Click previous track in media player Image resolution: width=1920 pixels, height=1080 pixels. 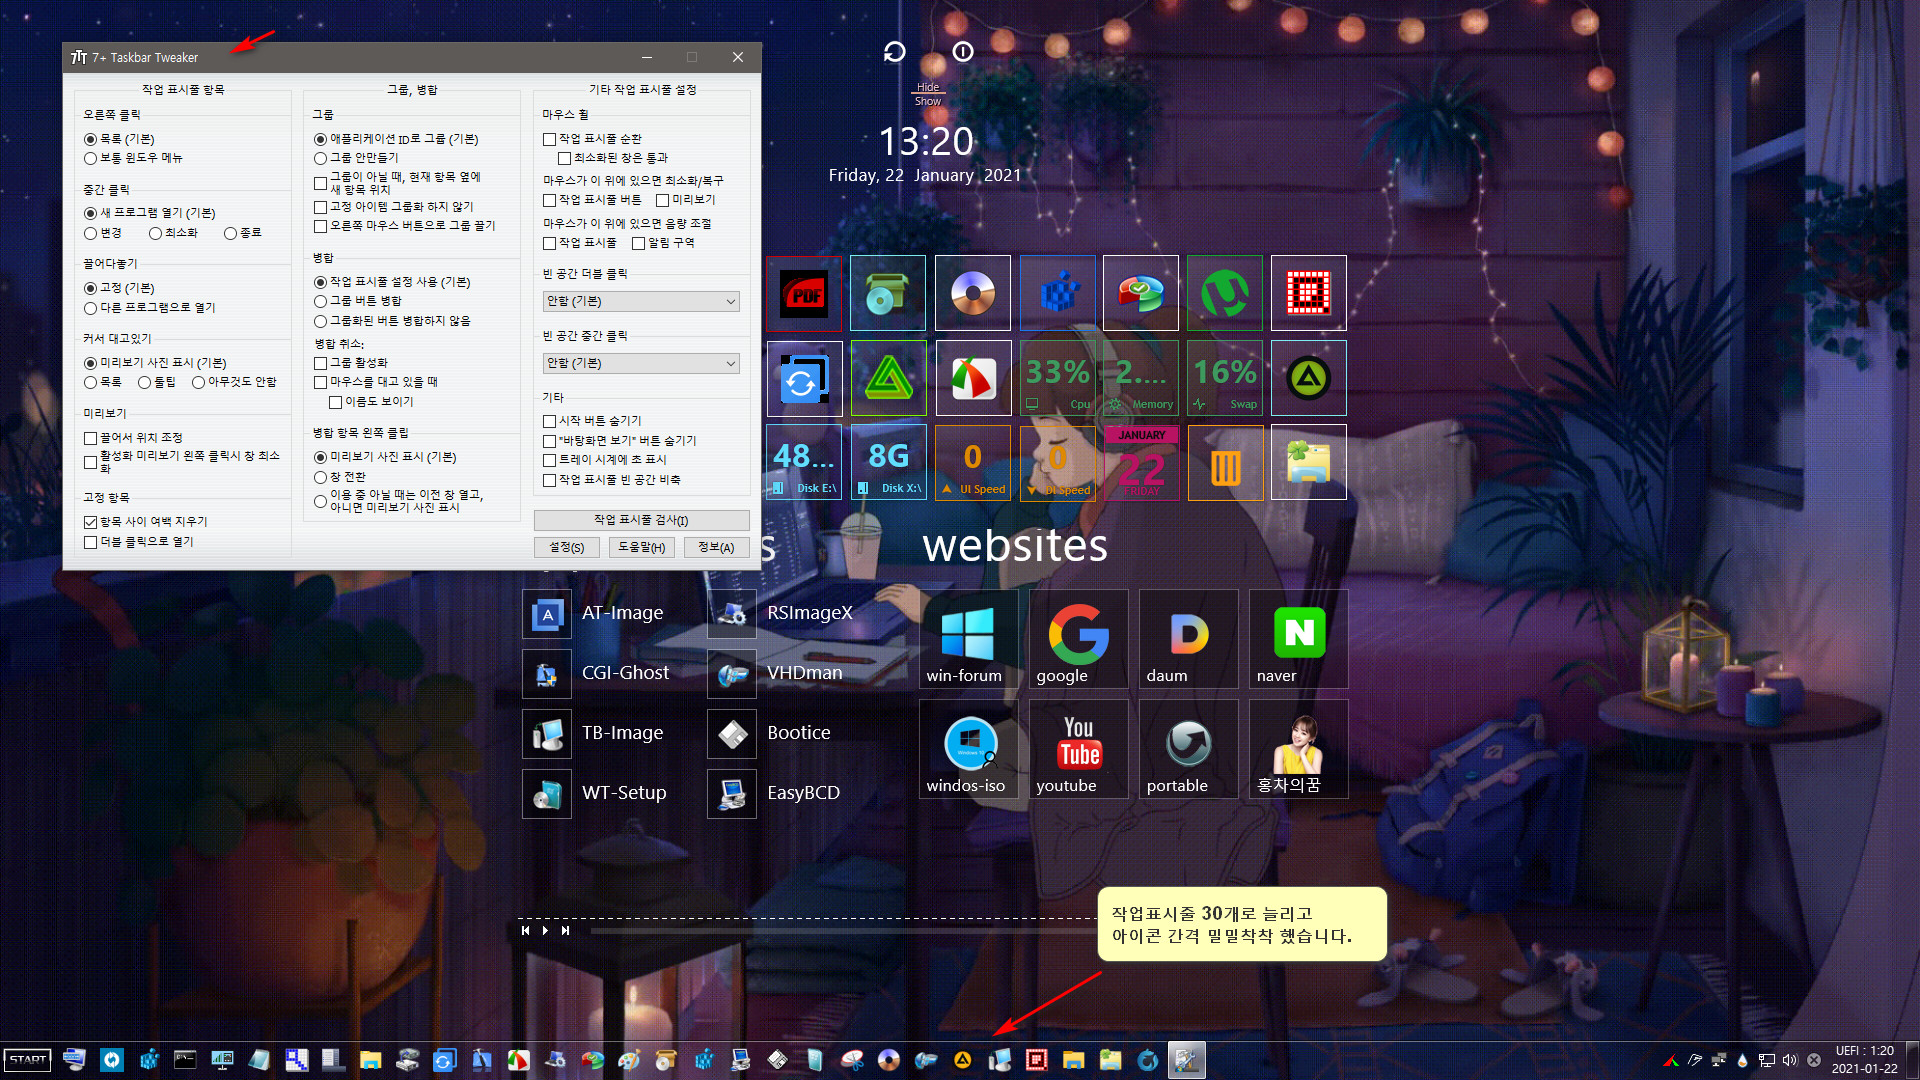[x=525, y=930]
